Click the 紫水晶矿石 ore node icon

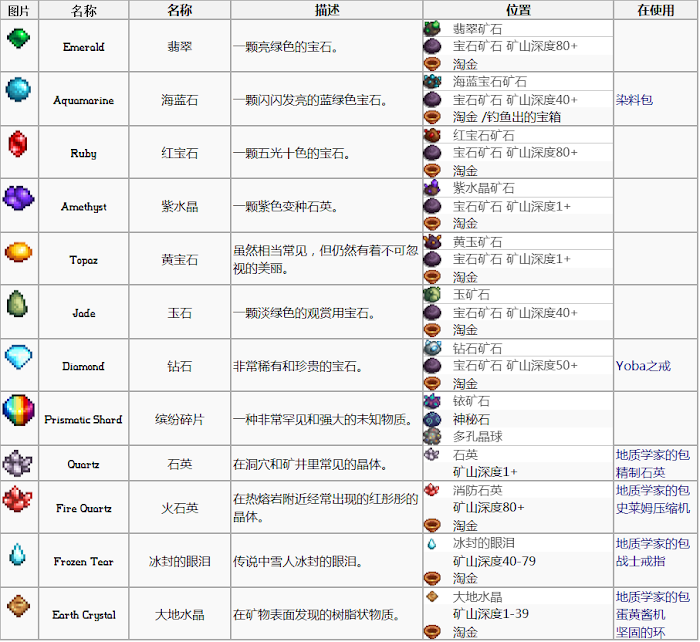click(x=432, y=188)
